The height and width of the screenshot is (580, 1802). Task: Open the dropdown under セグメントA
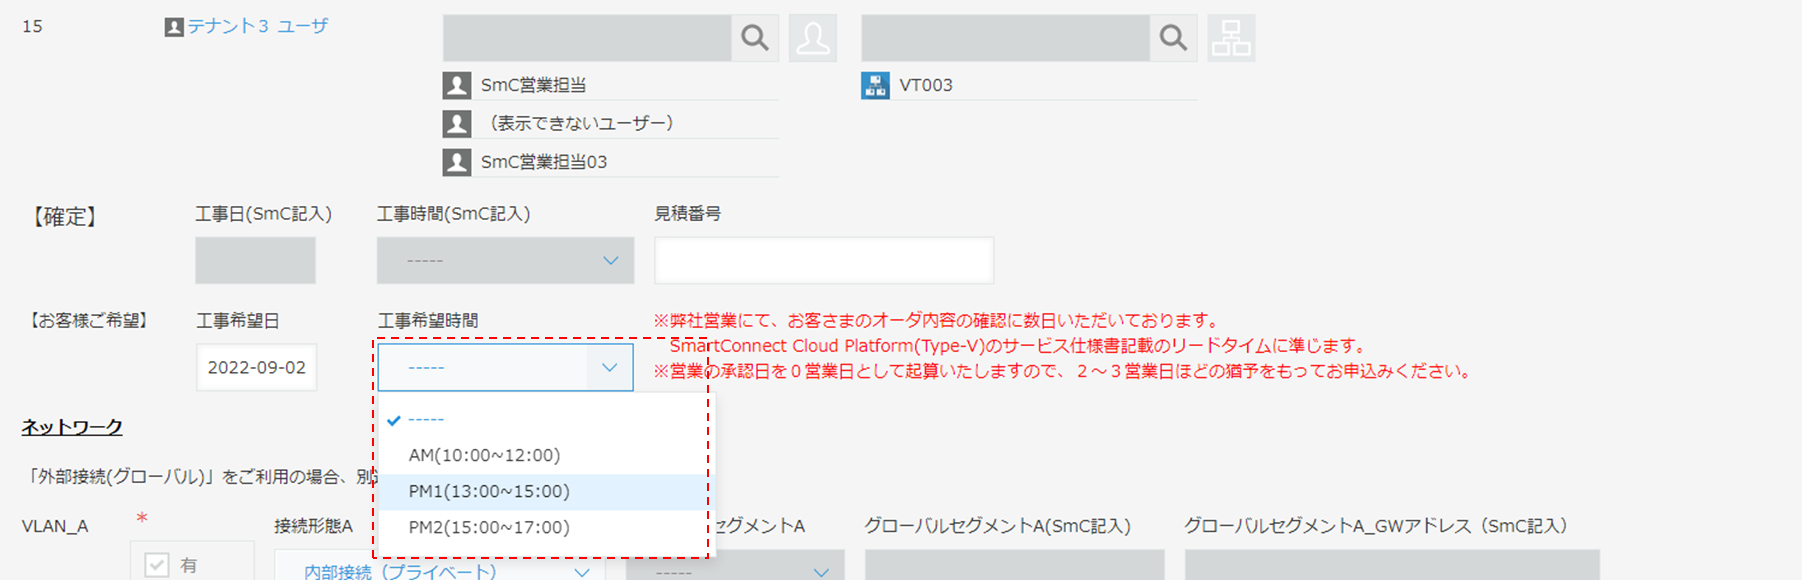tap(735, 565)
